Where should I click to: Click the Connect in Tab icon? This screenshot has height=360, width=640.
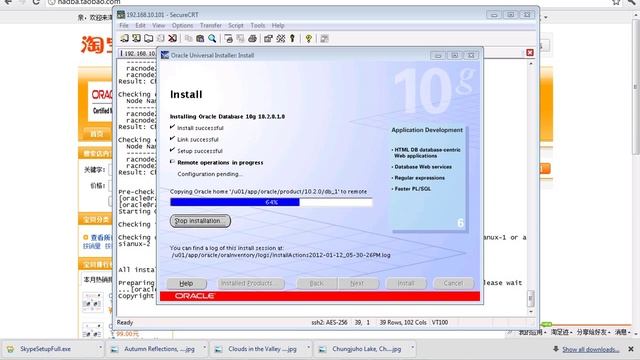click(x=149, y=38)
